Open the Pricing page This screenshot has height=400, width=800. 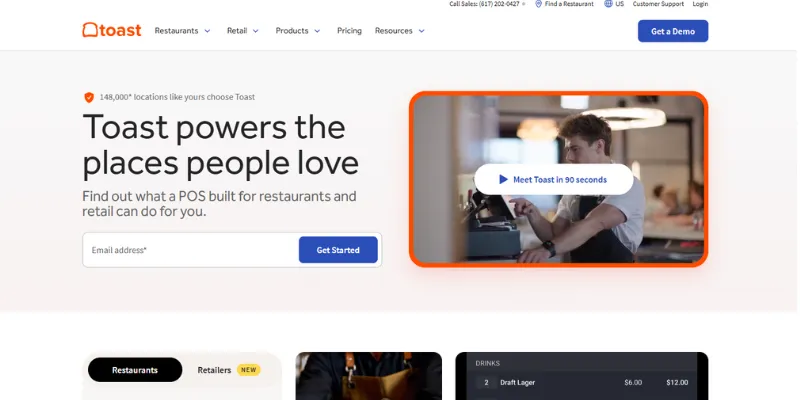coord(349,31)
